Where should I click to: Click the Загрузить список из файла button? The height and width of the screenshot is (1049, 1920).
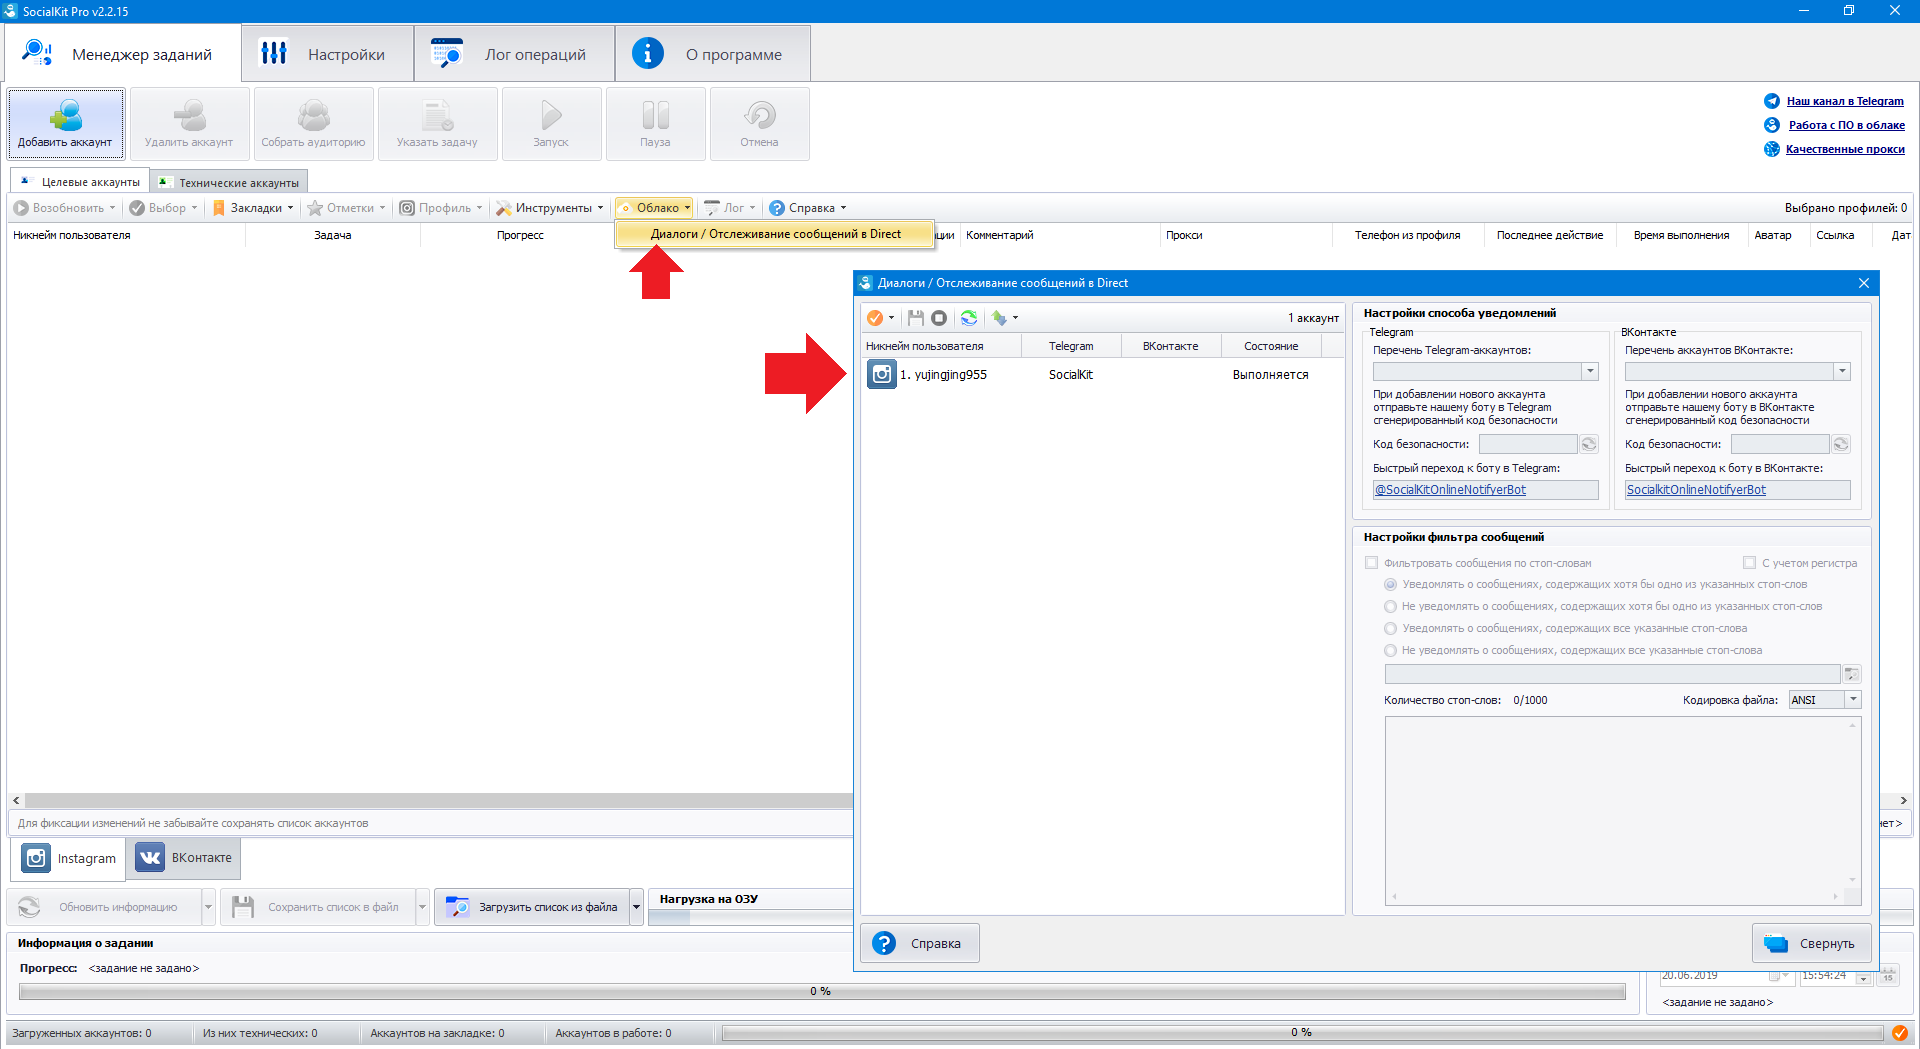pos(532,907)
